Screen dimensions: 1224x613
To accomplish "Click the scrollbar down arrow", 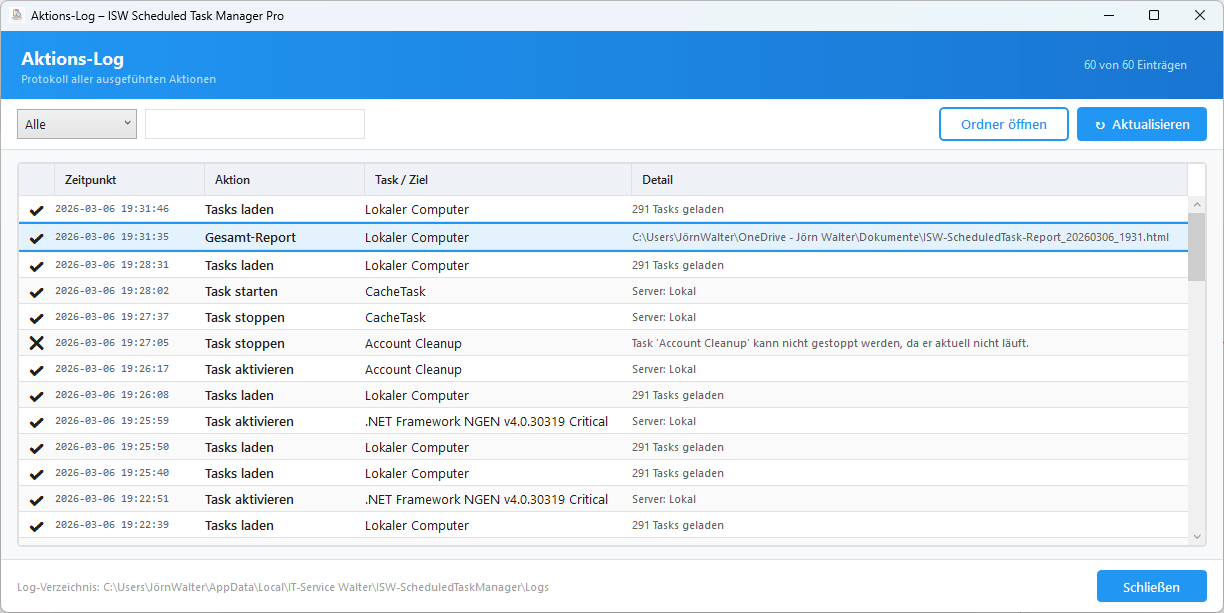I will pyautogui.click(x=1197, y=537).
